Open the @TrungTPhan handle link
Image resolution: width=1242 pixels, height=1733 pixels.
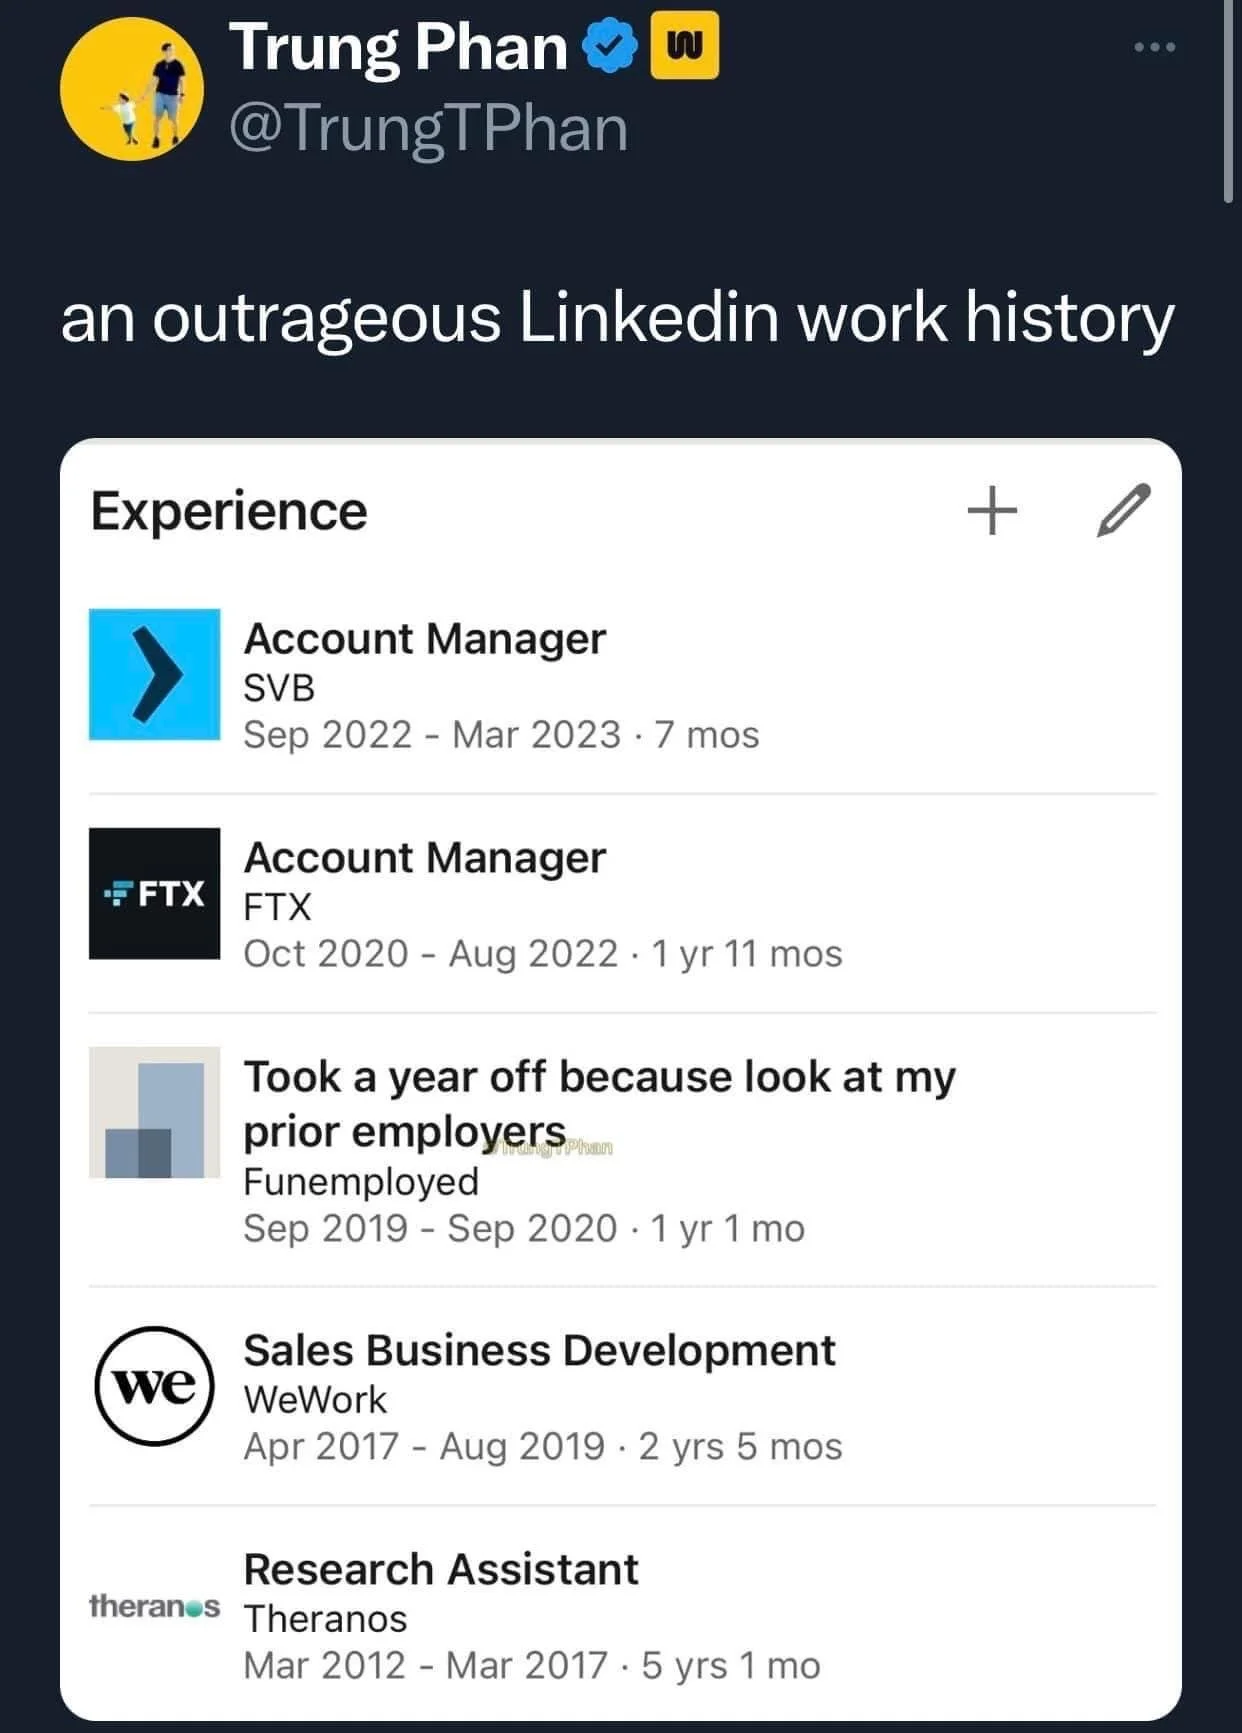pos(428,130)
